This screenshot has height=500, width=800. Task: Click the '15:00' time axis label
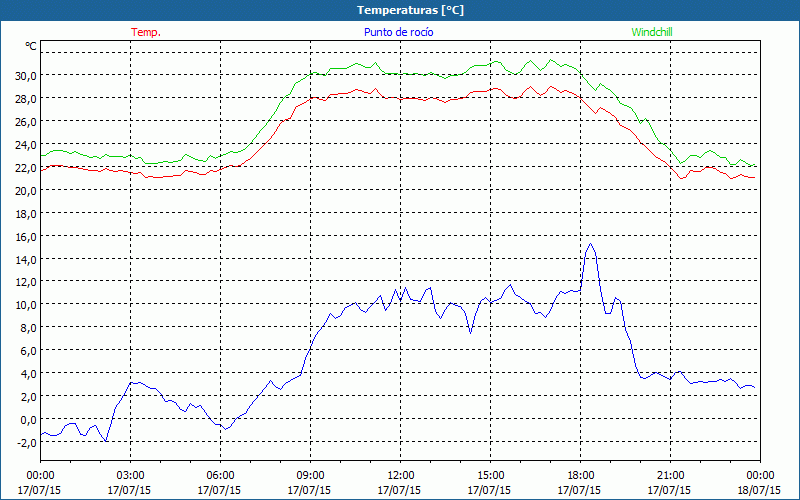[x=491, y=476]
